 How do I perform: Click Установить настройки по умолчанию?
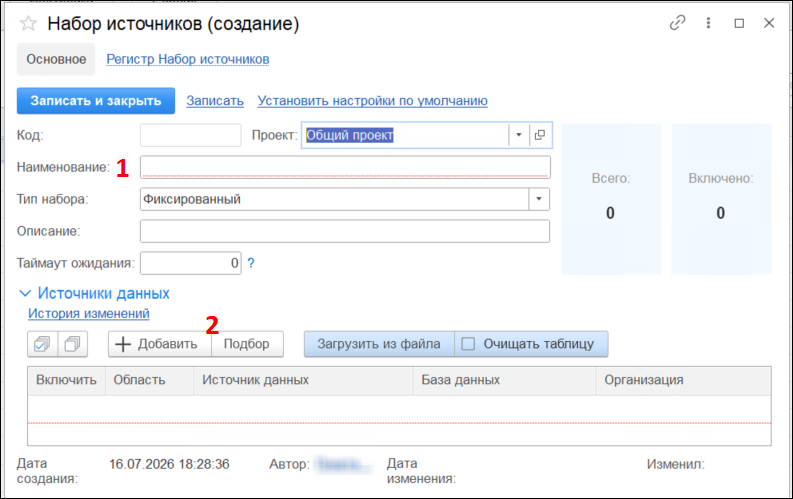coord(372,101)
